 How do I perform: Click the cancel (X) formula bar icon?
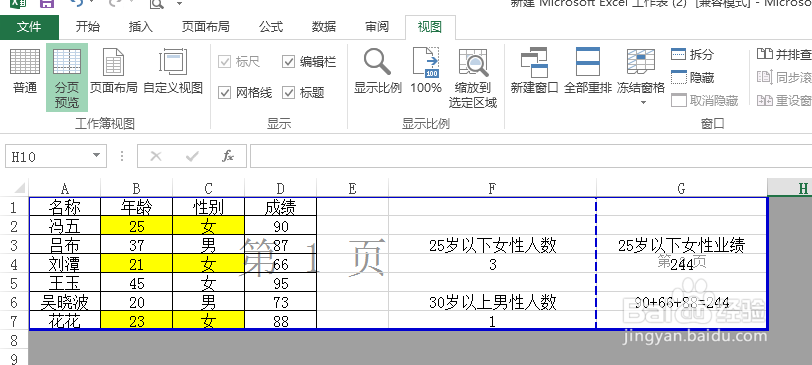coord(155,156)
